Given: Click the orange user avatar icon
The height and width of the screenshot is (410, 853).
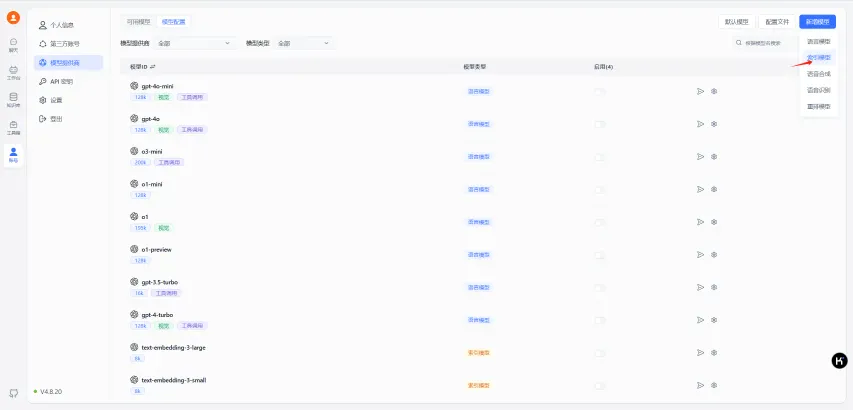Looking at the screenshot, I should [x=13, y=17].
